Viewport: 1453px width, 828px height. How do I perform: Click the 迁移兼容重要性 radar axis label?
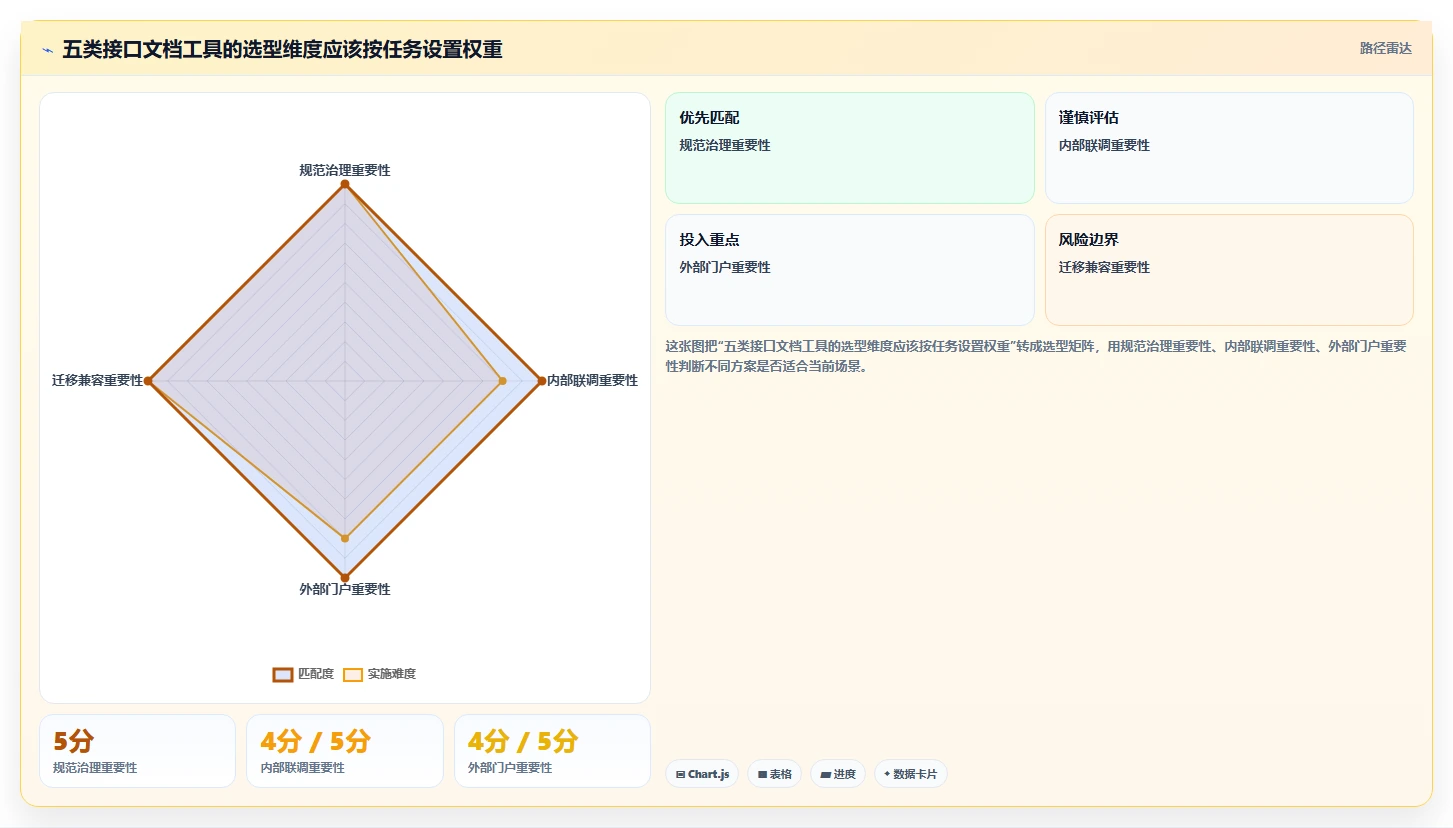click(x=98, y=380)
